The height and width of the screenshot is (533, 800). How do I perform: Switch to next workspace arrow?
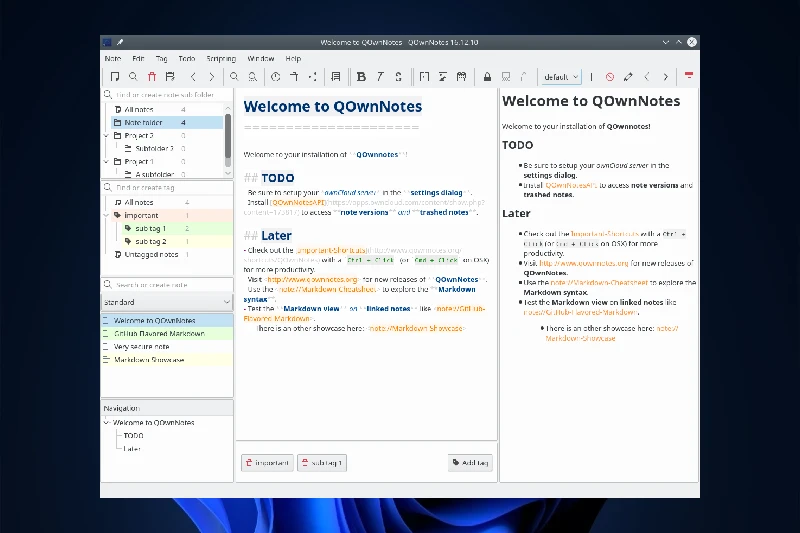[x=665, y=77]
